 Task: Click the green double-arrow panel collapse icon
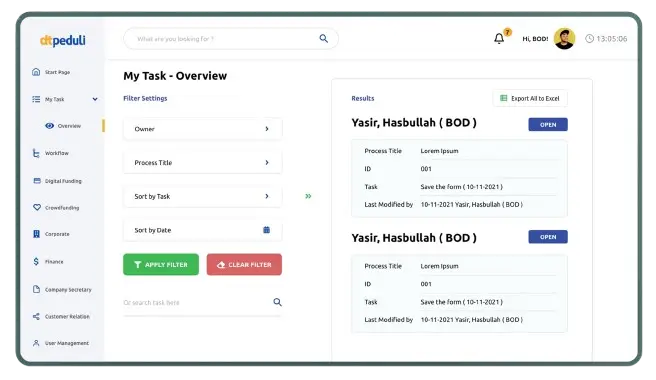click(308, 196)
